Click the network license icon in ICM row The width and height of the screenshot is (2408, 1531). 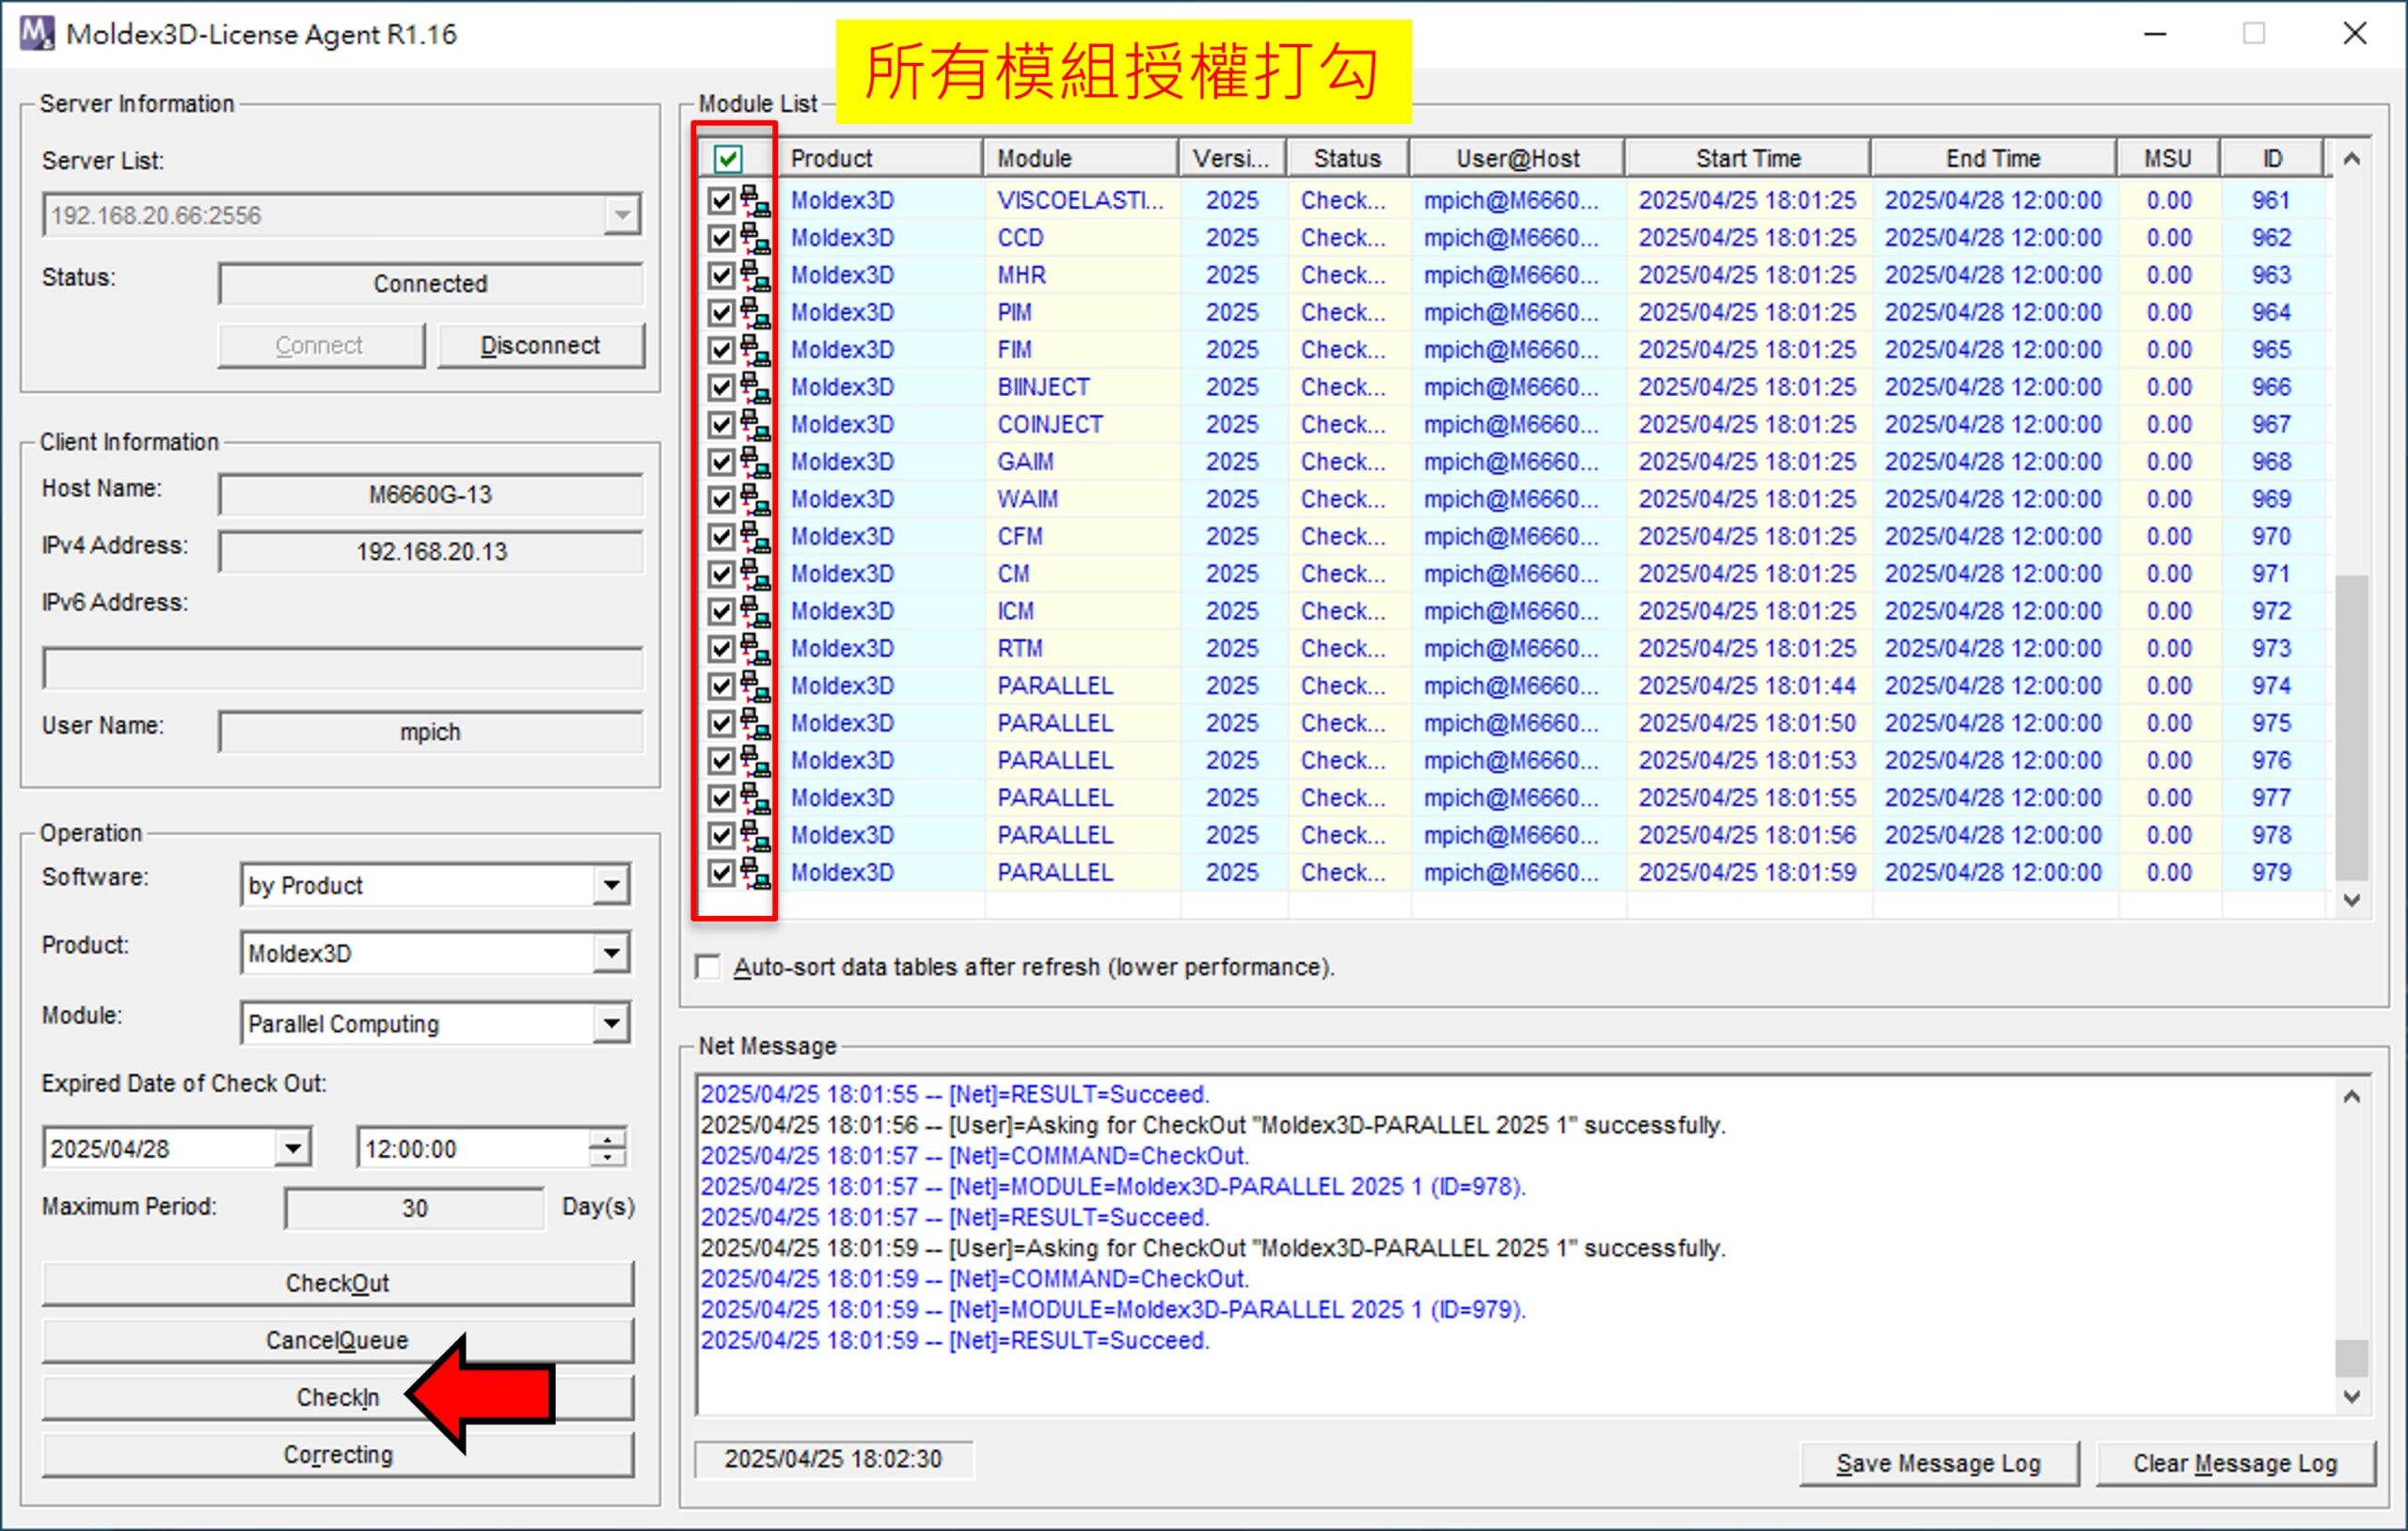(755, 611)
